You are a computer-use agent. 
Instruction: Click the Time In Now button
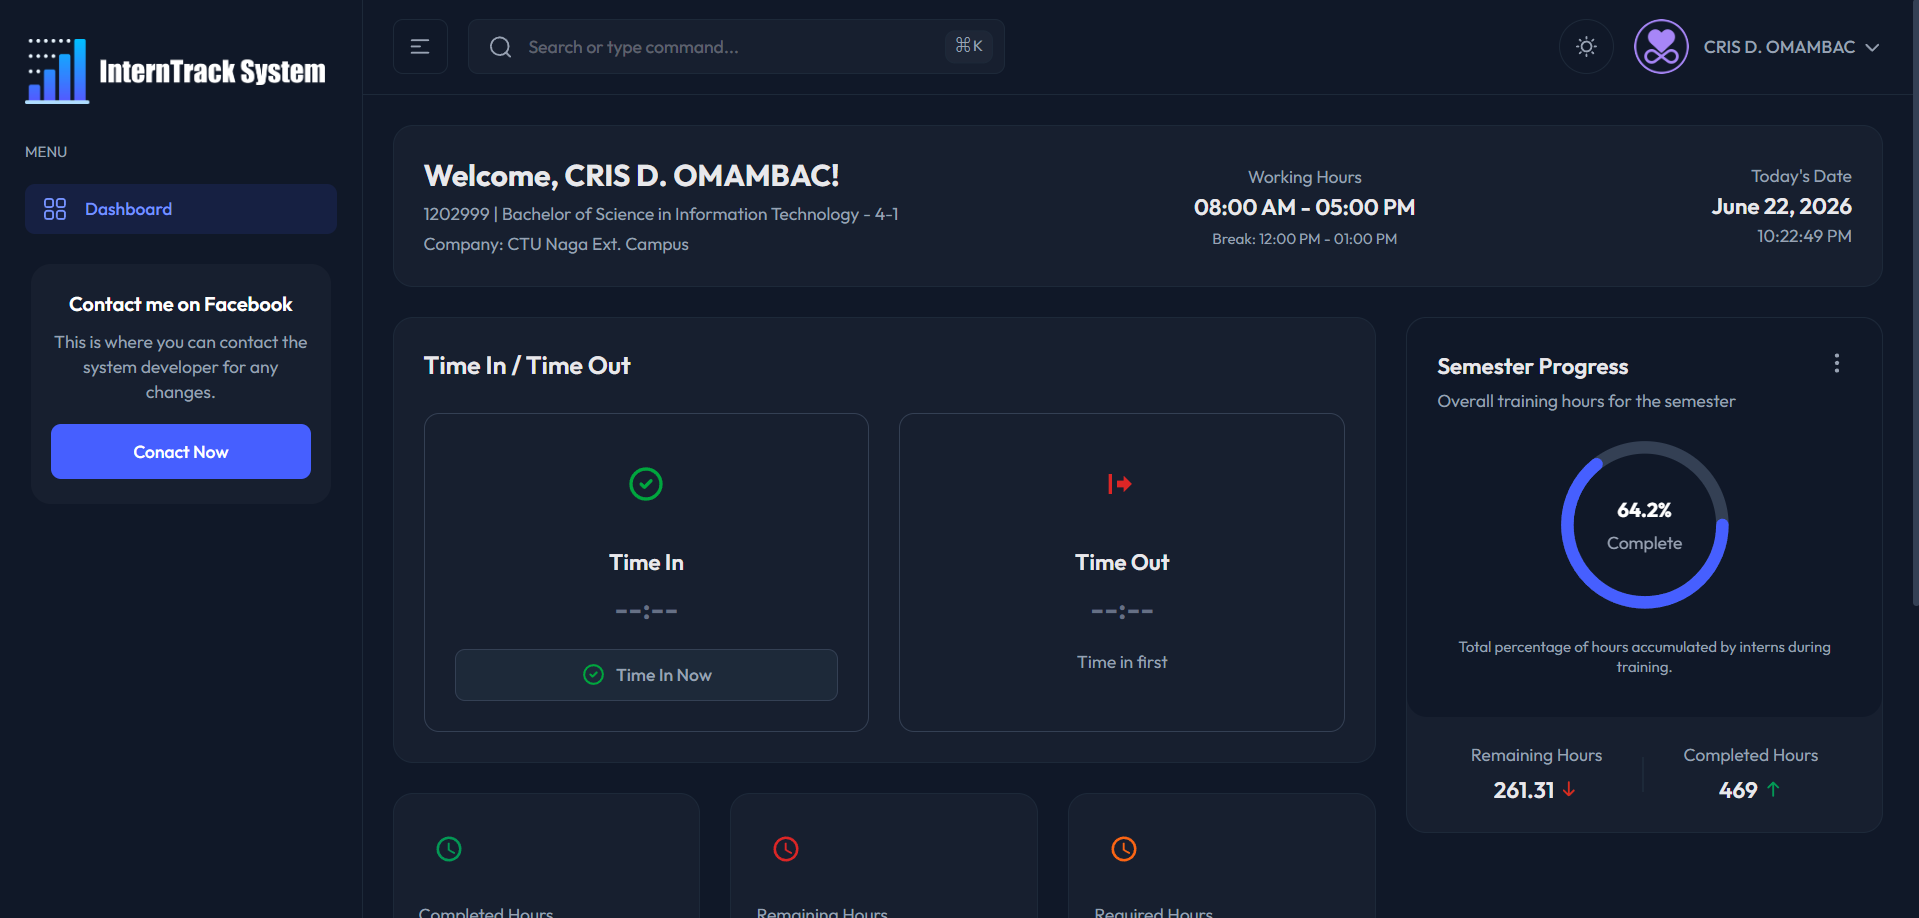click(646, 675)
